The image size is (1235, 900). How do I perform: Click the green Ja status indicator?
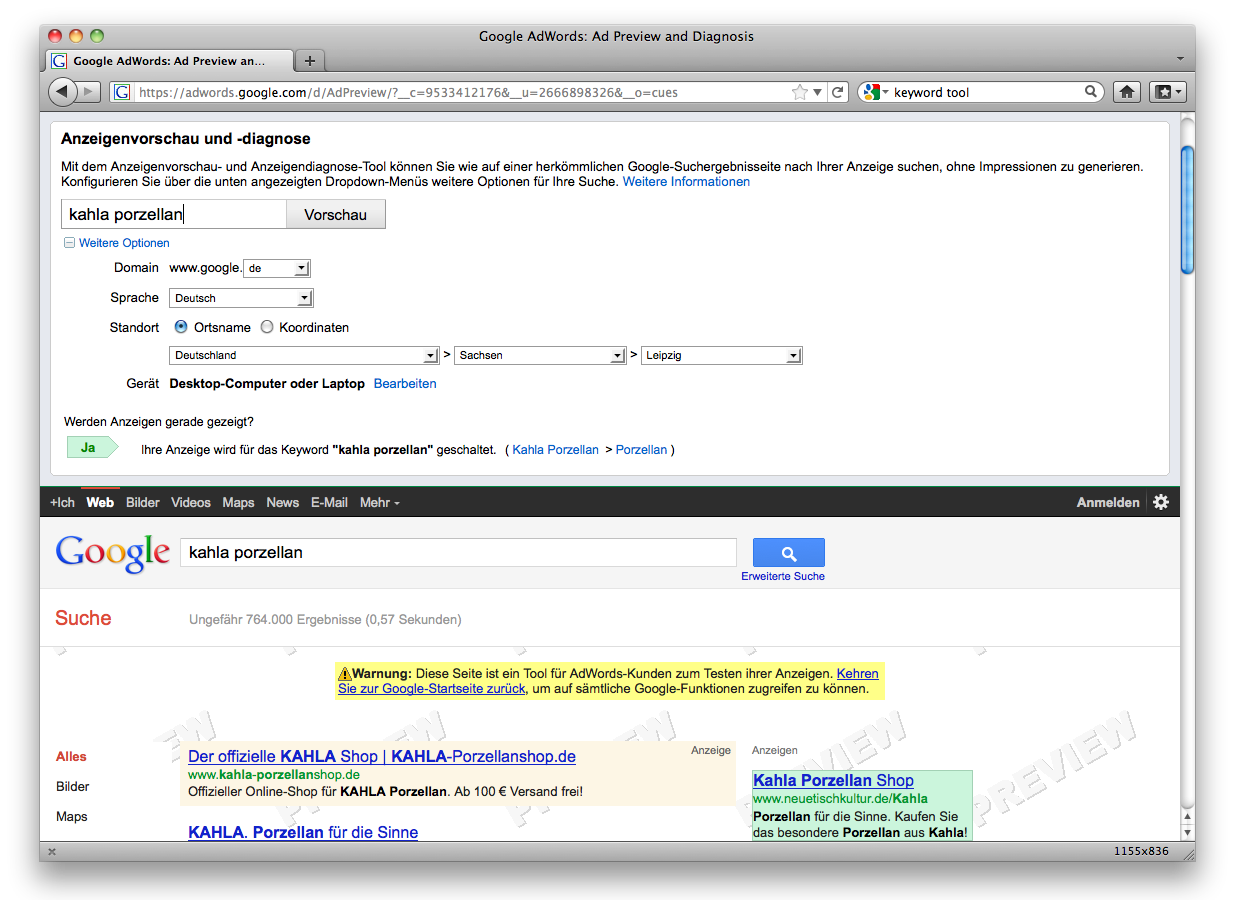[92, 447]
